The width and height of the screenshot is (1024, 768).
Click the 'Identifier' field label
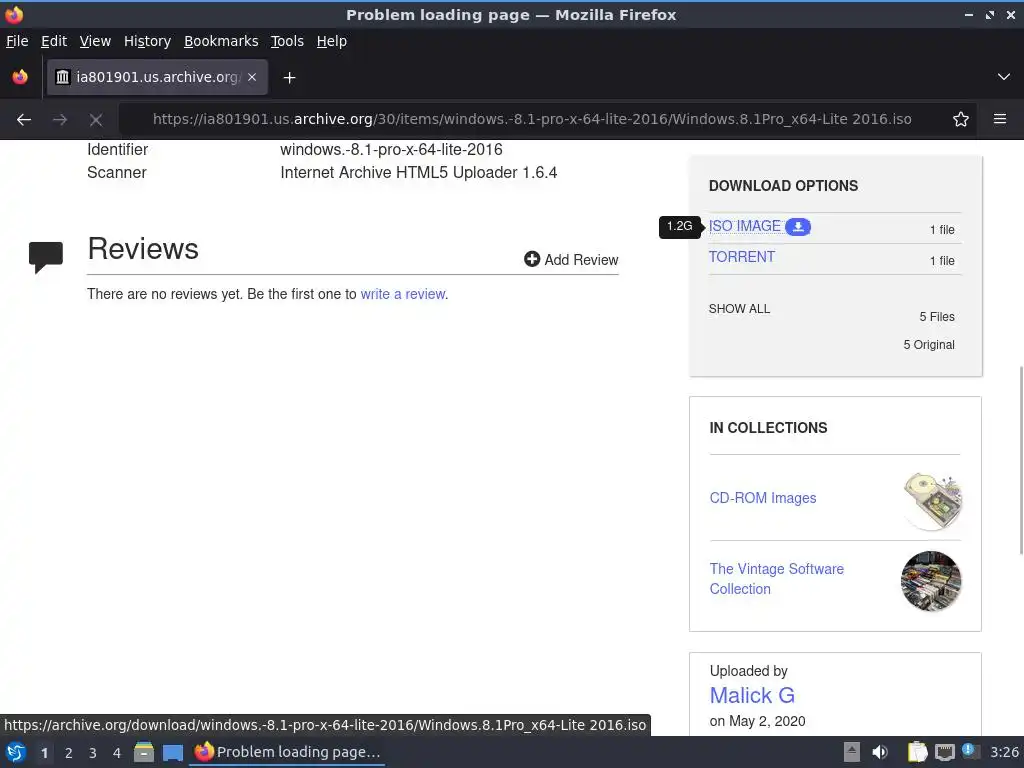tap(118, 150)
